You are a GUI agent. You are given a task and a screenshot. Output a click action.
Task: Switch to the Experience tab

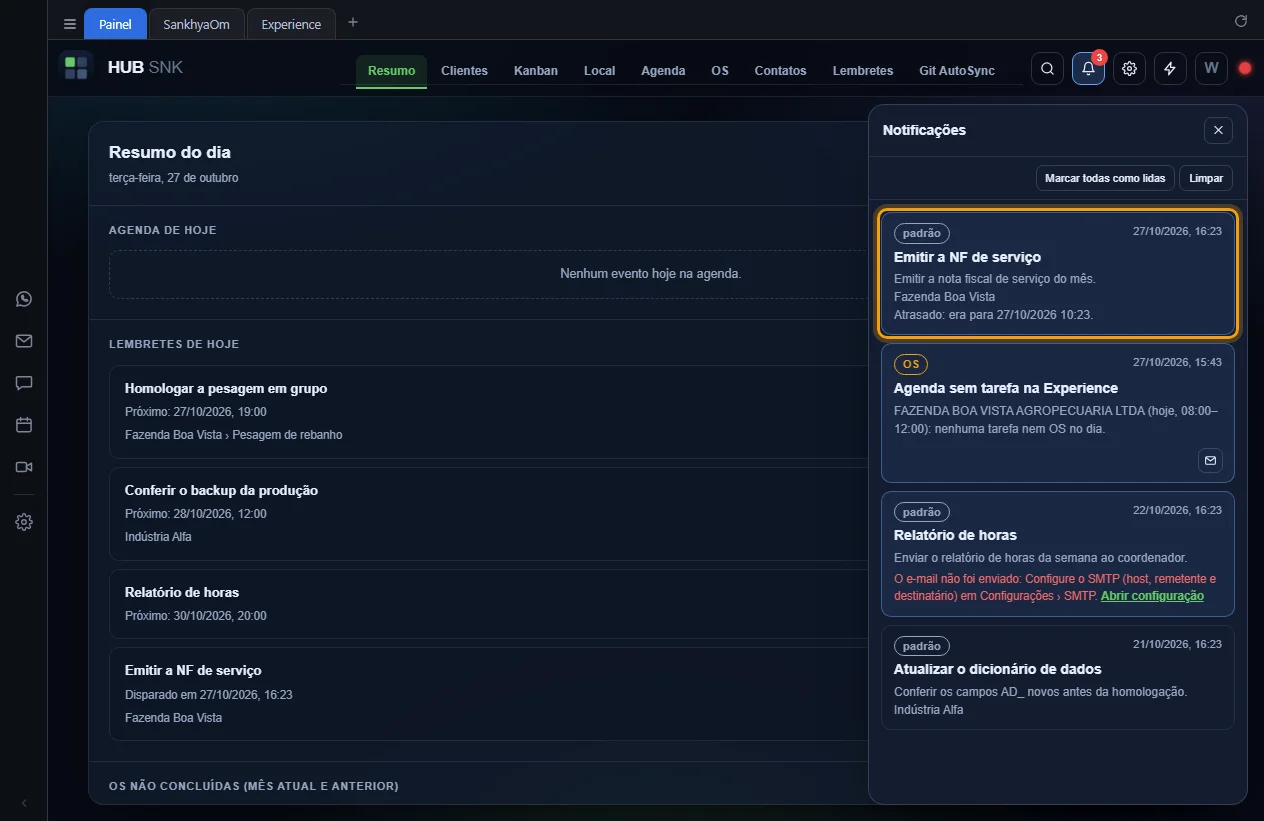tap(291, 24)
